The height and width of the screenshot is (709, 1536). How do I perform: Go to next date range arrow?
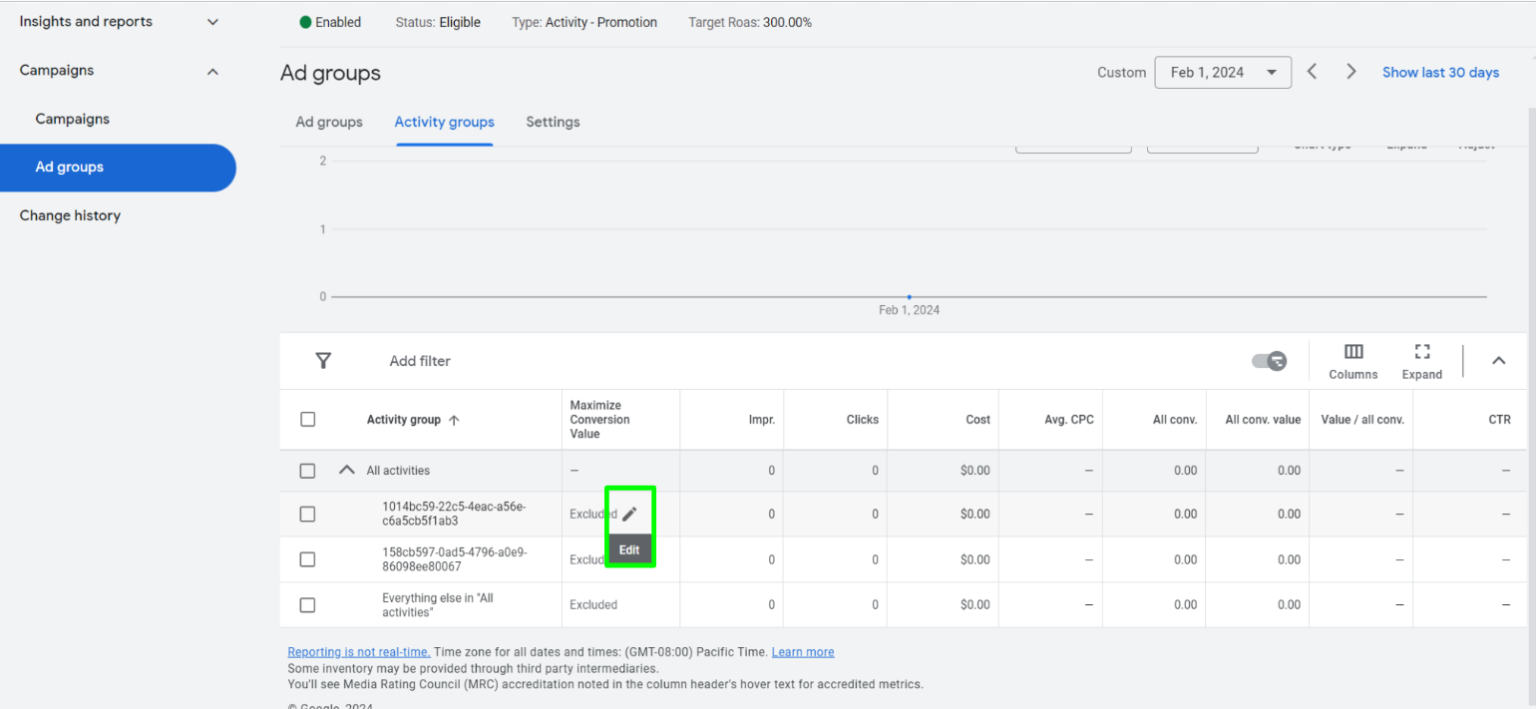[1351, 72]
